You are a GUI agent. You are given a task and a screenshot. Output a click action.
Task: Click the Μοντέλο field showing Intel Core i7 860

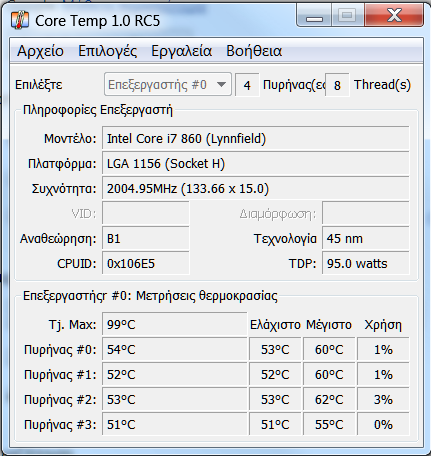point(256,138)
